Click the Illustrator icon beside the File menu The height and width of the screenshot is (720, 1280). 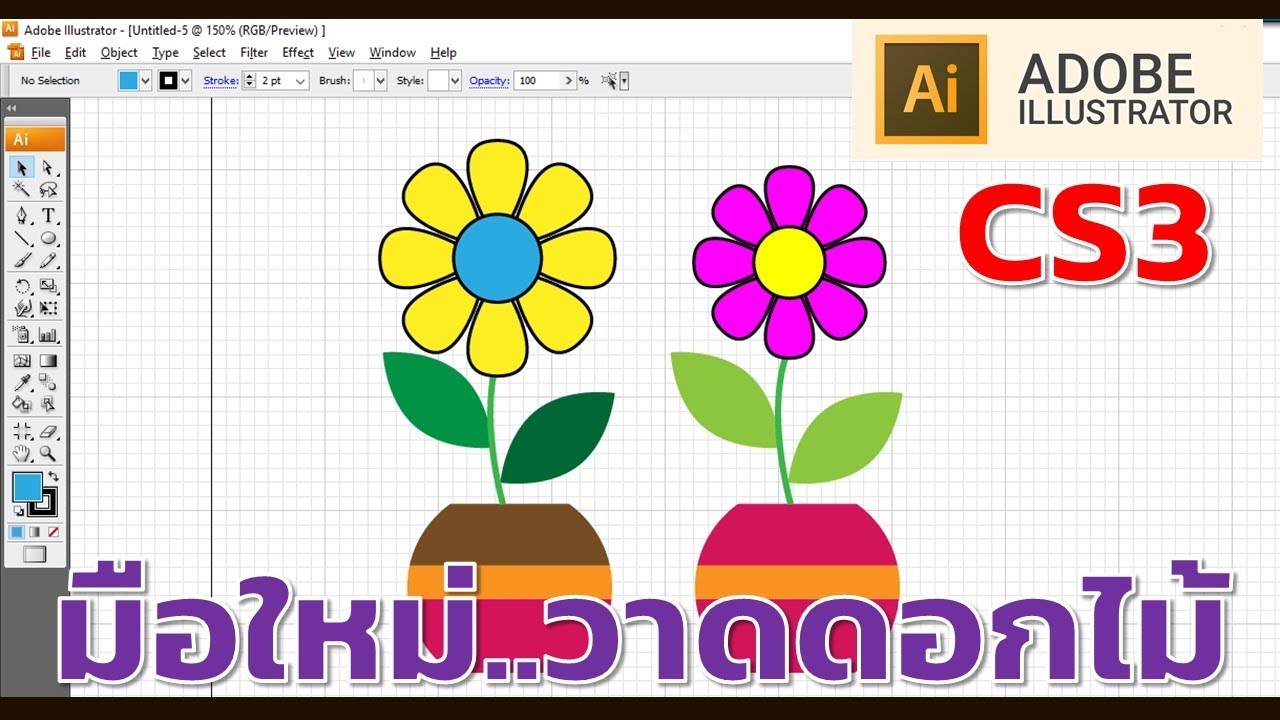(15, 52)
